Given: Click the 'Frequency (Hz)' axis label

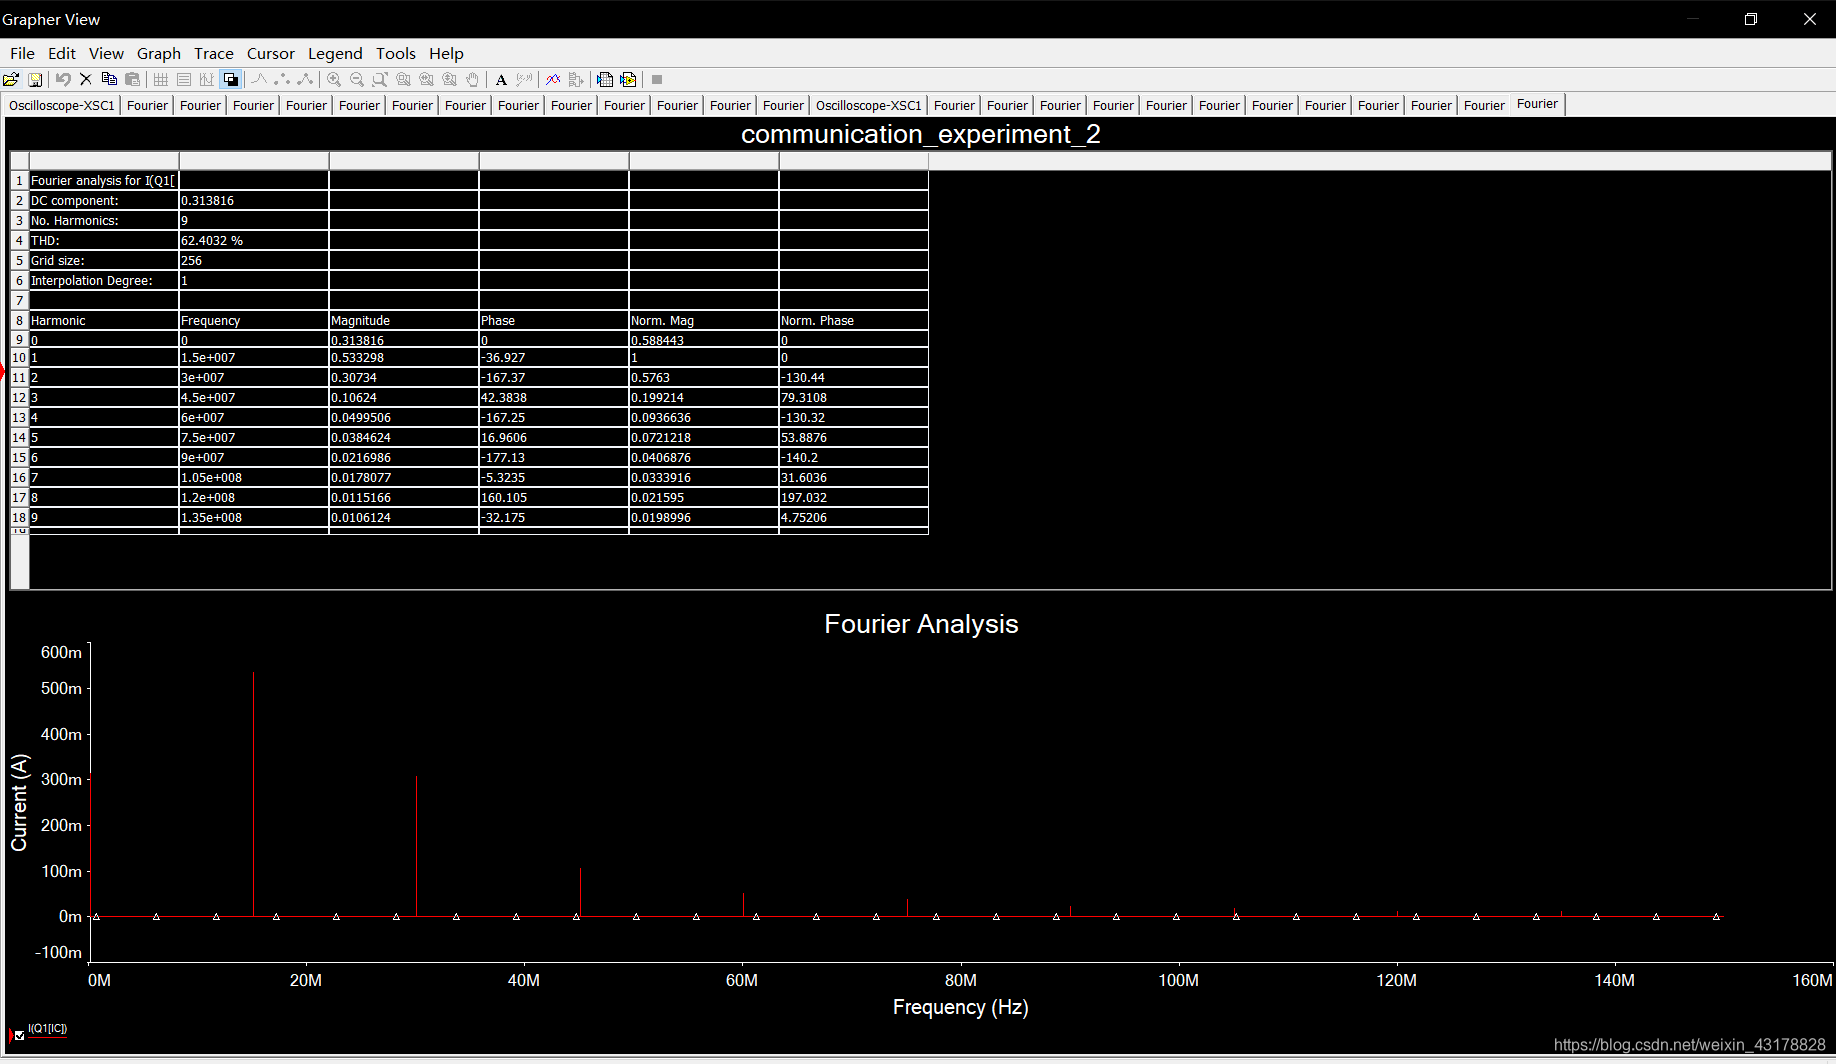Looking at the screenshot, I should (960, 1007).
